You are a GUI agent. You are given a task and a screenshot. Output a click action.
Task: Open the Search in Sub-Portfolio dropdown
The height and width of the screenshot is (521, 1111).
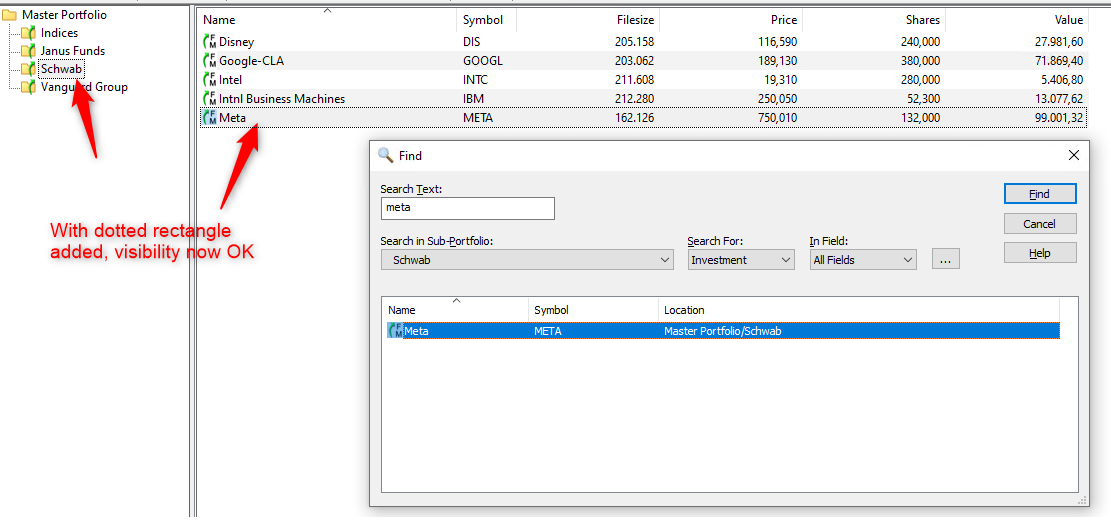(527, 260)
